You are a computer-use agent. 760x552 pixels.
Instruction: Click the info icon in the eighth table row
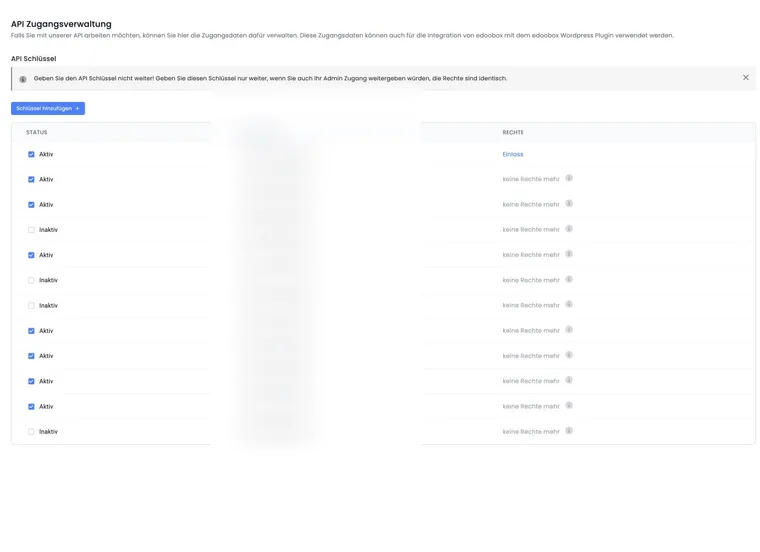[x=569, y=330]
